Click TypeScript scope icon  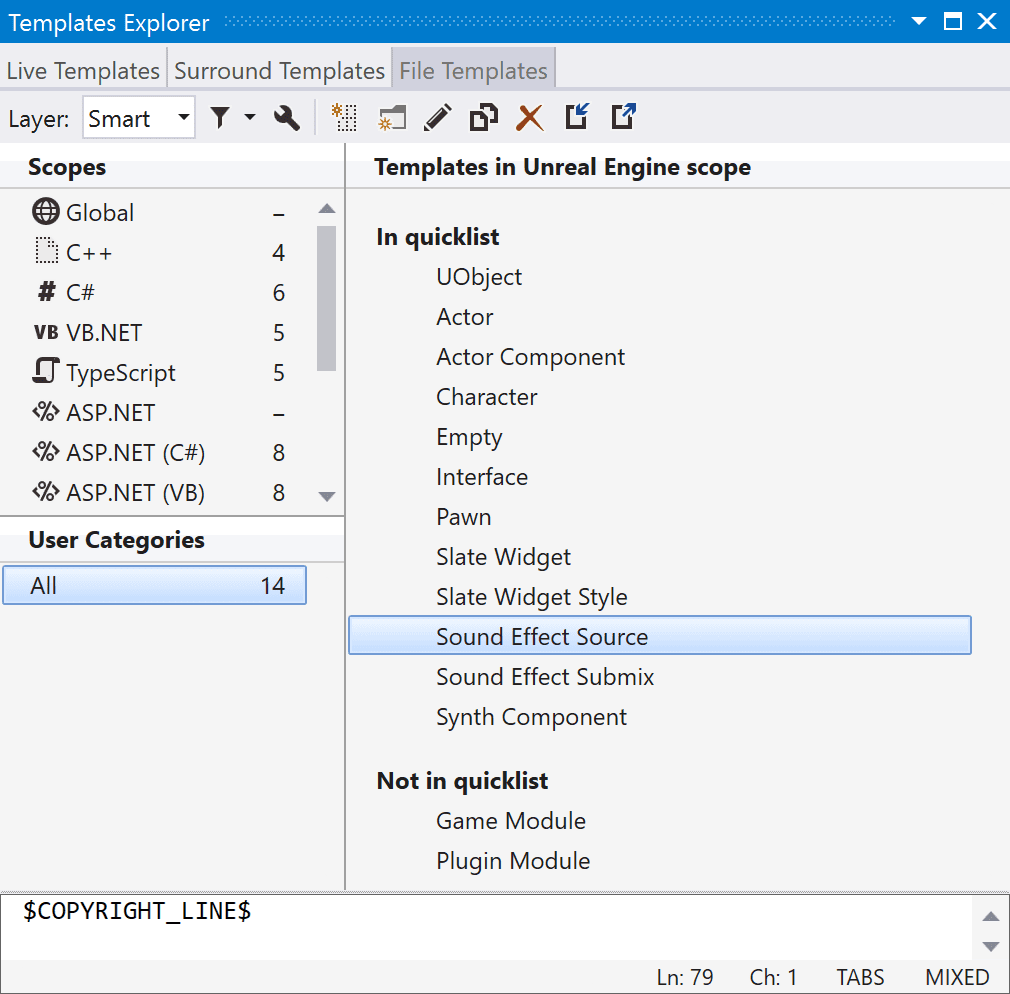pos(46,371)
